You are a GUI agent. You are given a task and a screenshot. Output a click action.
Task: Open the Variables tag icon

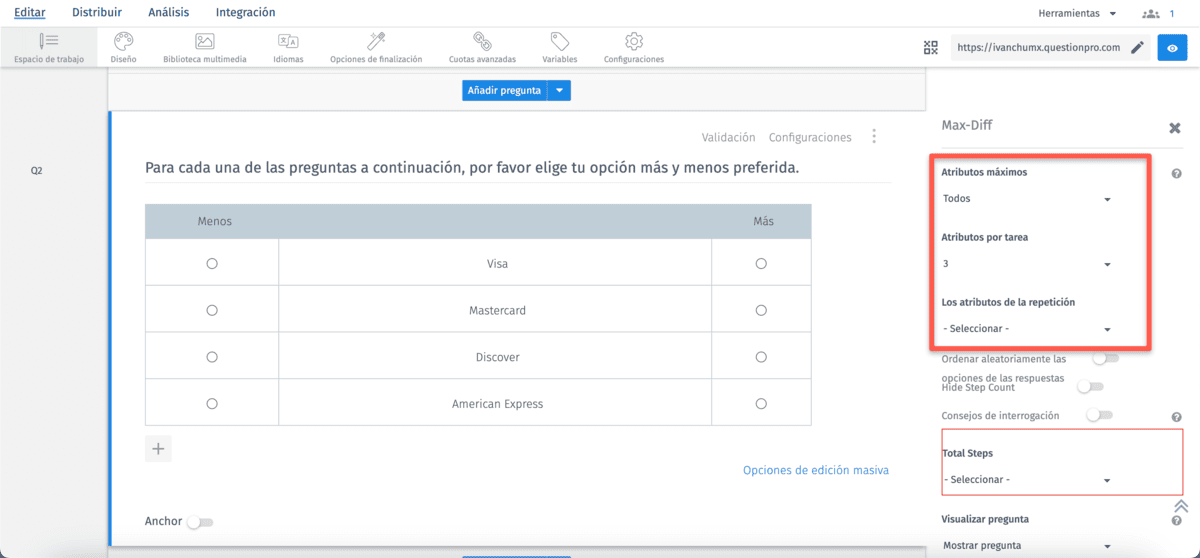(560, 41)
